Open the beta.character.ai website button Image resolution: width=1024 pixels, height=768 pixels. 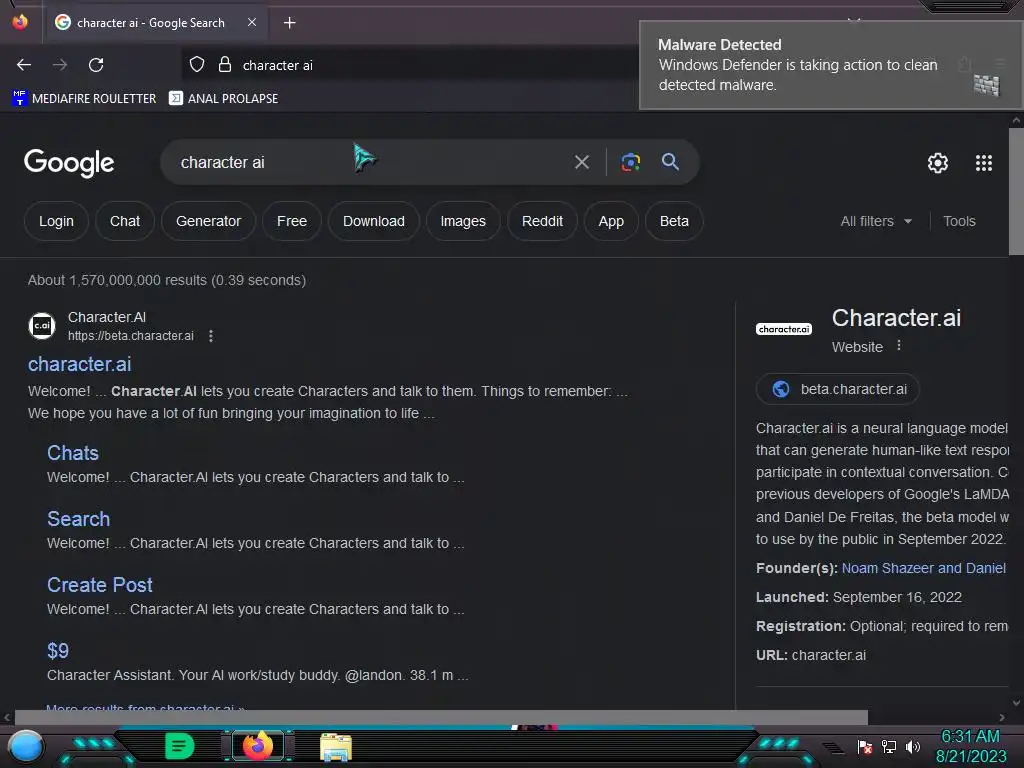[x=838, y=389]
